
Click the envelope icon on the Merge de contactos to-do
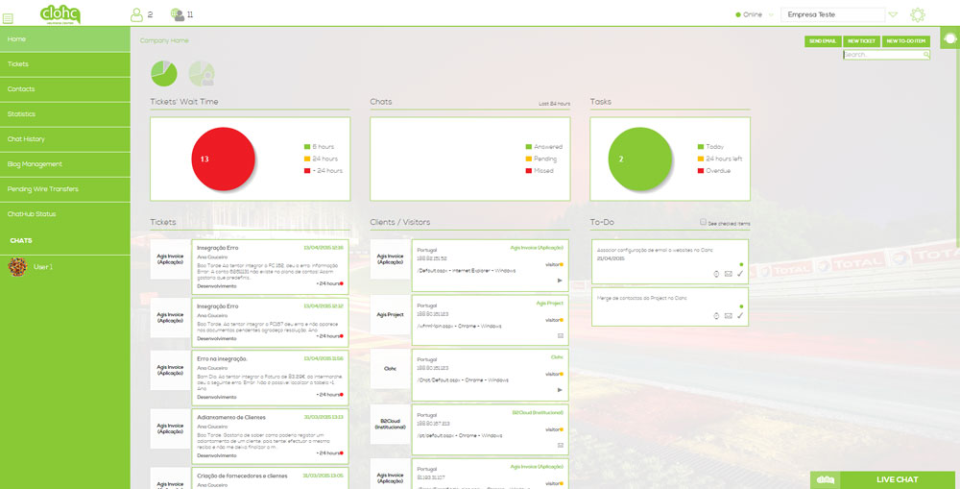pyautogui.click(x=728, y=316)
